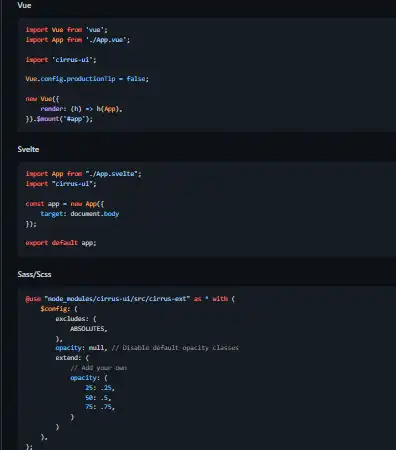
Task: Click the @use node_modules/cirrus-ui line
Action: [130, 299]
